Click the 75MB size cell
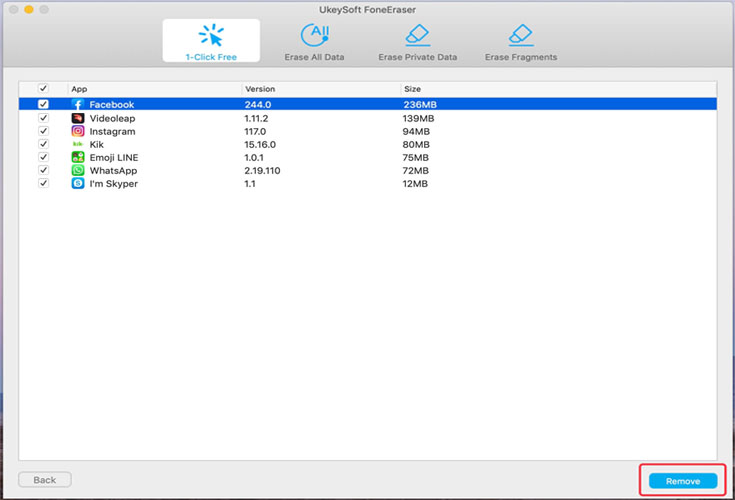 tap(416, 158)
